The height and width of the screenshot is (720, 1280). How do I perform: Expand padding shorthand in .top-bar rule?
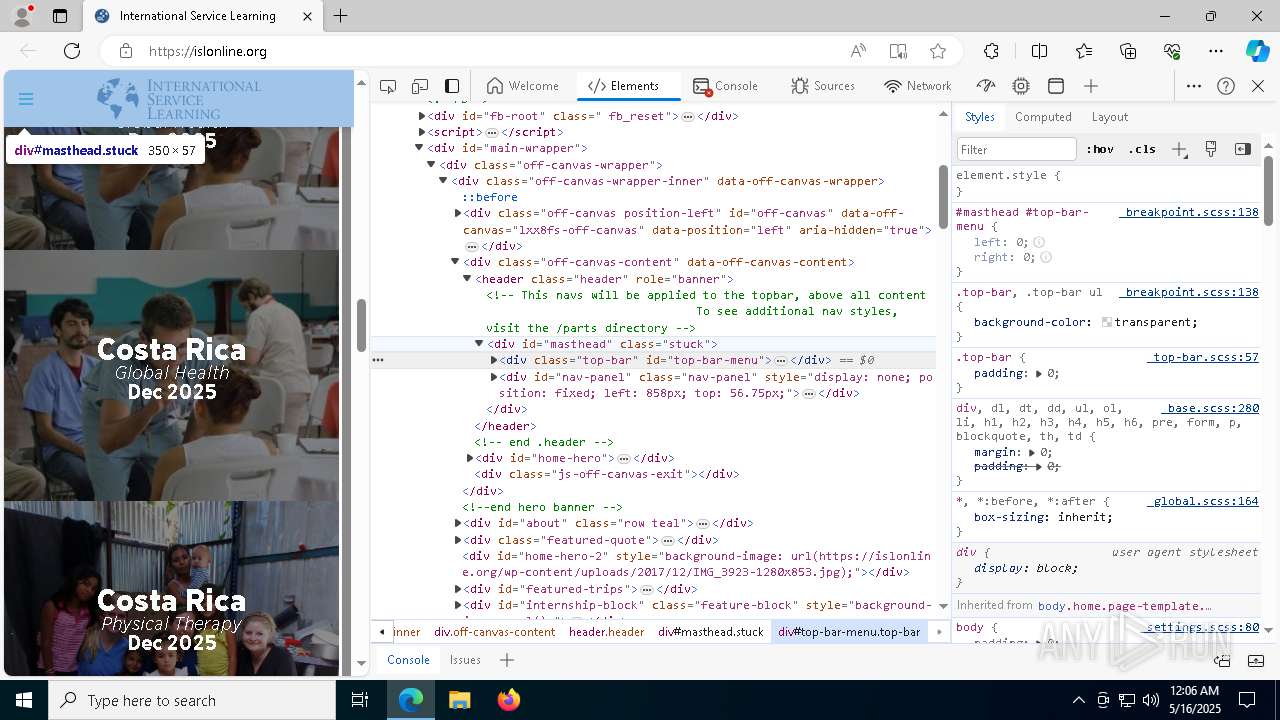point(1038,373)
